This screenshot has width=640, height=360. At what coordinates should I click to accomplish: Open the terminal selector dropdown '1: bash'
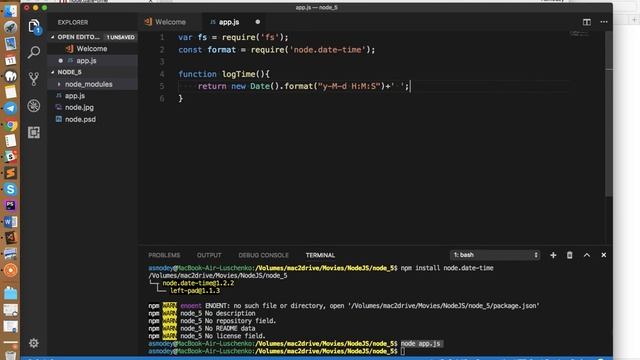(495, 255)
